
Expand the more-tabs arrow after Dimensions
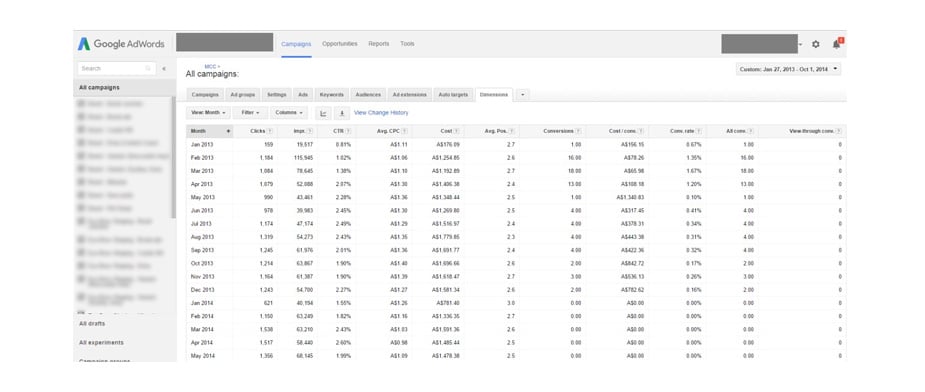tap(523, 94)
